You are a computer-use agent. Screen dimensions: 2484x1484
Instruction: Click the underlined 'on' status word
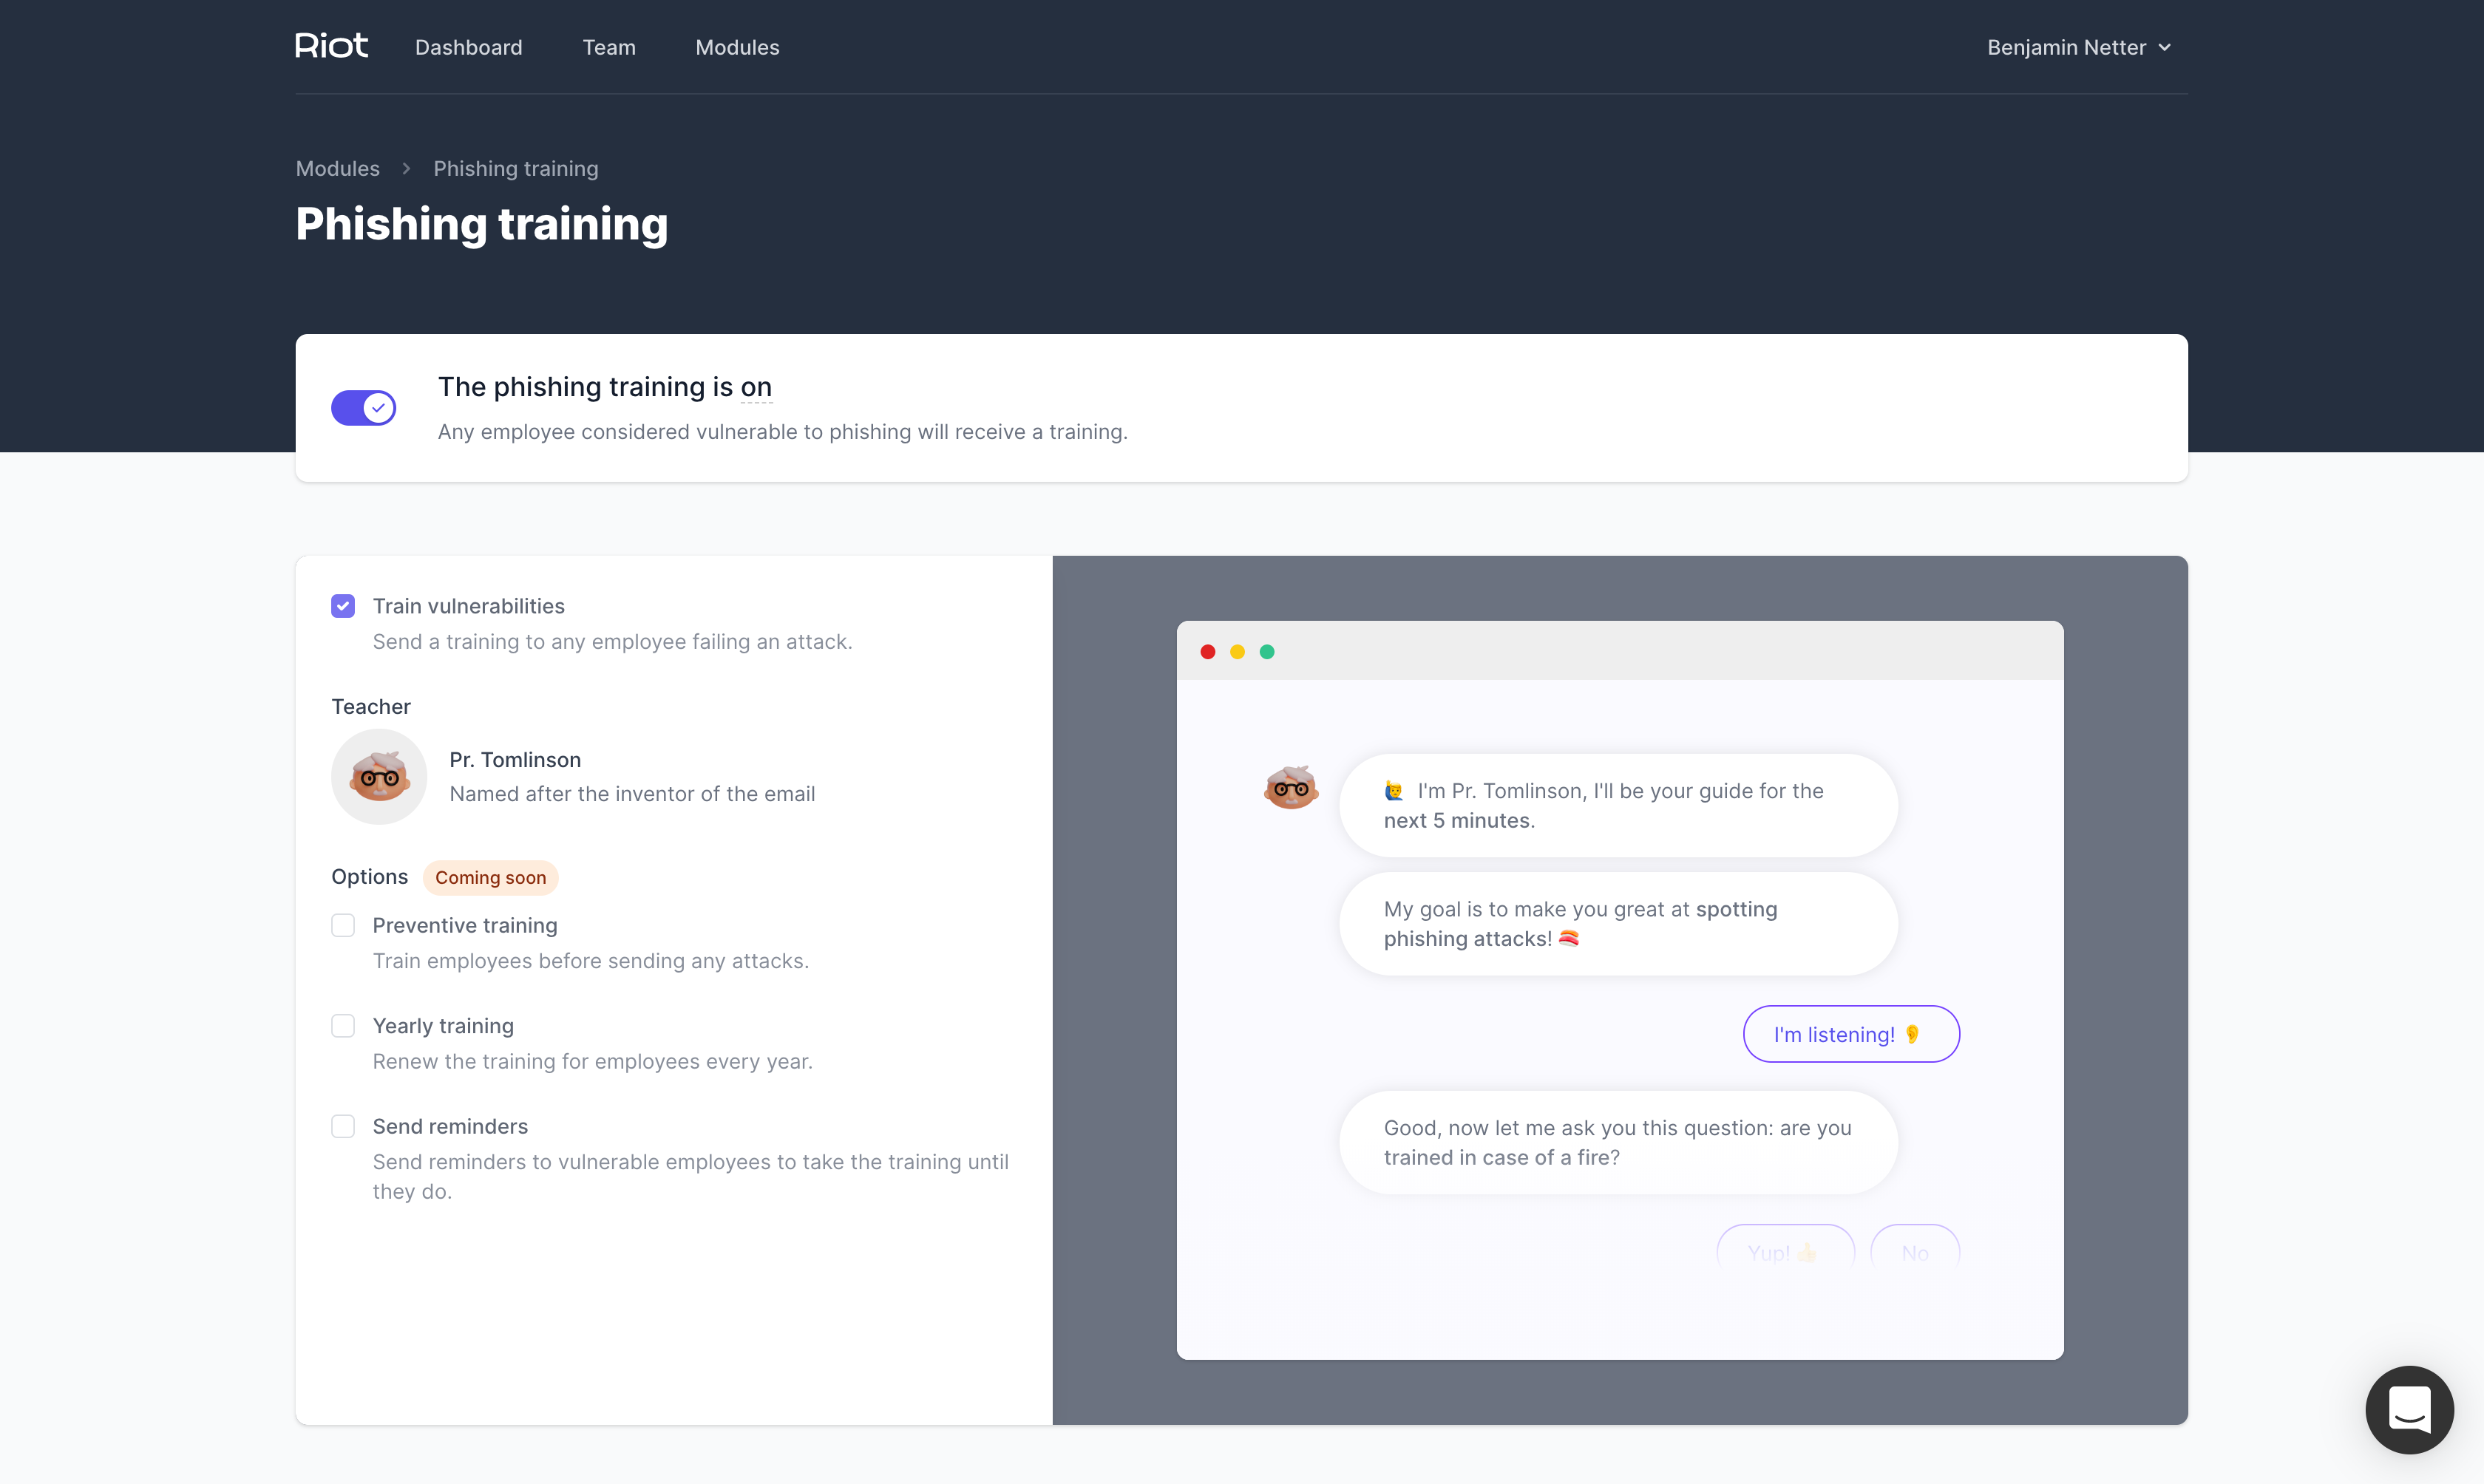756,387
